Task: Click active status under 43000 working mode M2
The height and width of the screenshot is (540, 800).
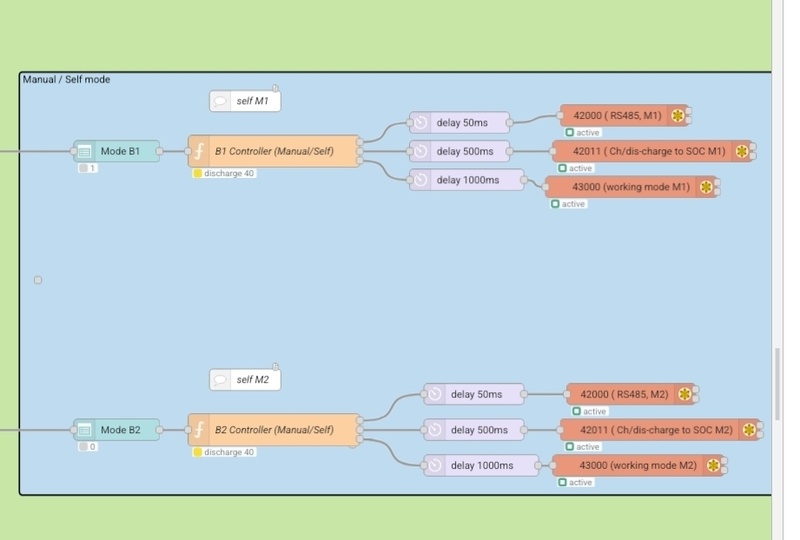Action: tap(576, 483)
